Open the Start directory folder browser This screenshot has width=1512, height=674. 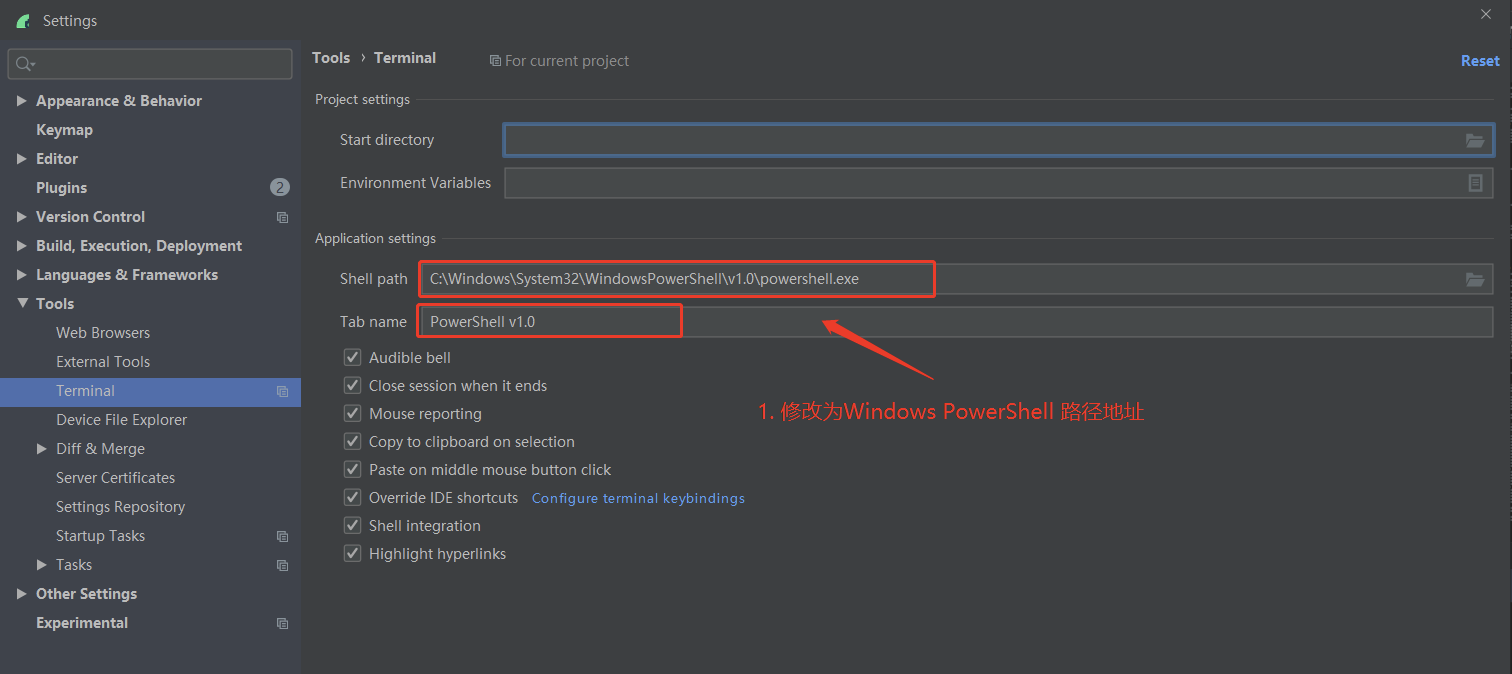click(1475, 141)
